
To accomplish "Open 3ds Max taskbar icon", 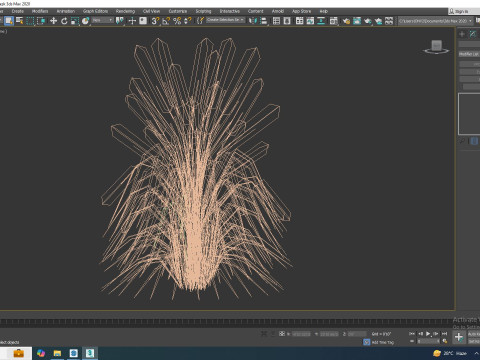I will [x=90, y=353].
